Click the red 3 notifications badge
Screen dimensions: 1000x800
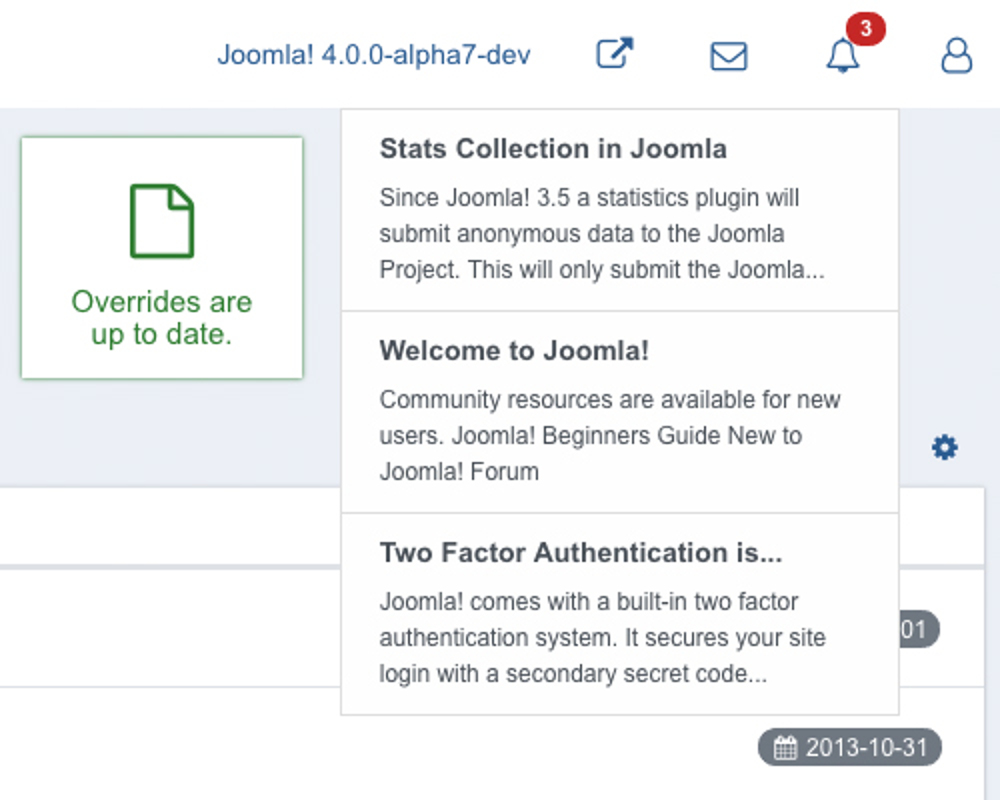click(x=865, y=29)
